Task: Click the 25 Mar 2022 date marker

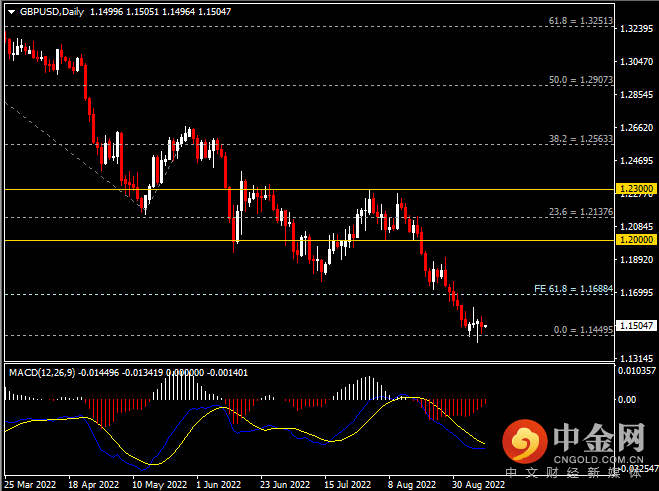Action: tap(30, 485)
